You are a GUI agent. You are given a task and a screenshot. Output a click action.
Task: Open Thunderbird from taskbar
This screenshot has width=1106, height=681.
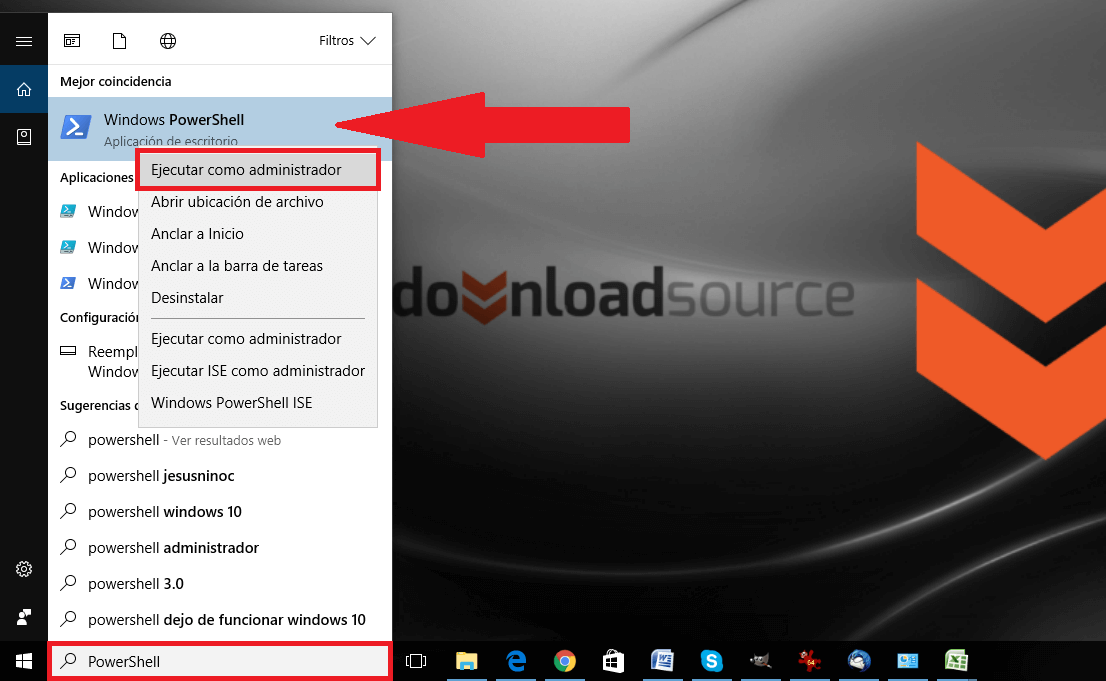click(858, 661)
